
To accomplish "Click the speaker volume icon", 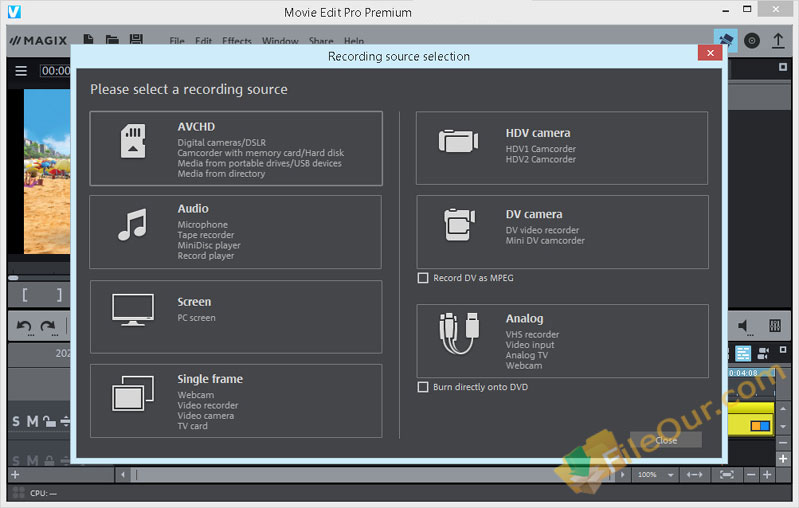I will [x=743, y=326].
